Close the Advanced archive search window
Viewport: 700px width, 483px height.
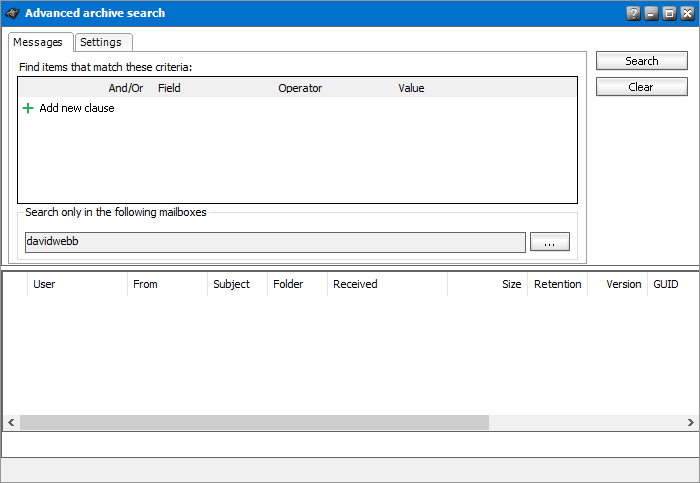point(687,13)
